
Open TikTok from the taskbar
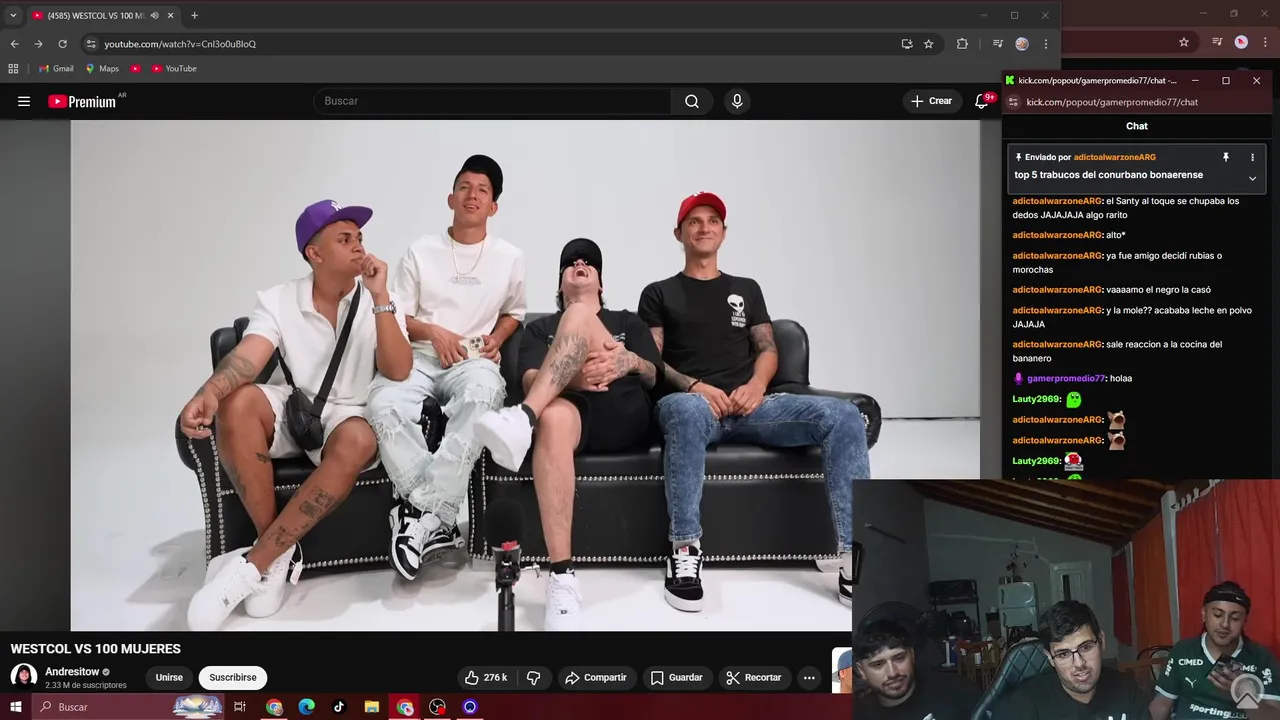pos(339,707)
